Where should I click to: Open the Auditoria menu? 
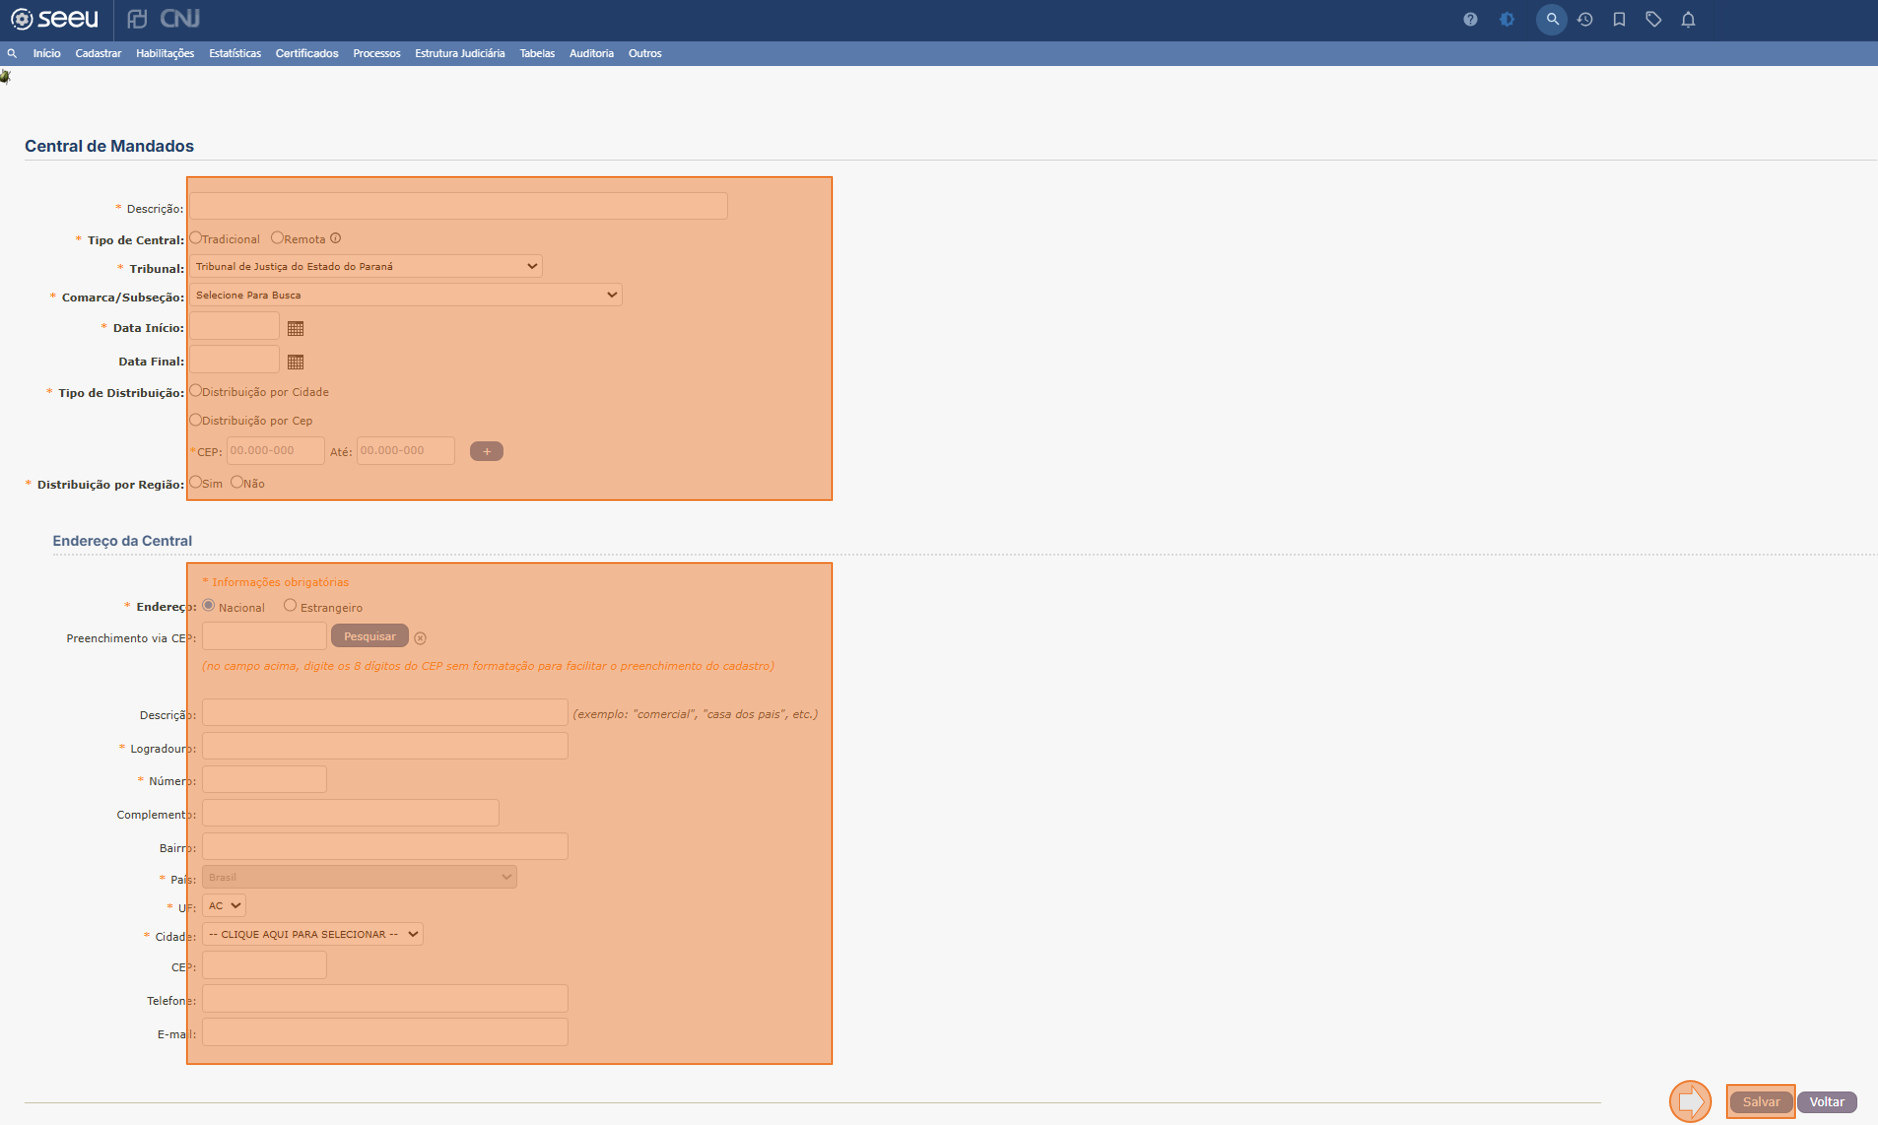tap(592, 53)
